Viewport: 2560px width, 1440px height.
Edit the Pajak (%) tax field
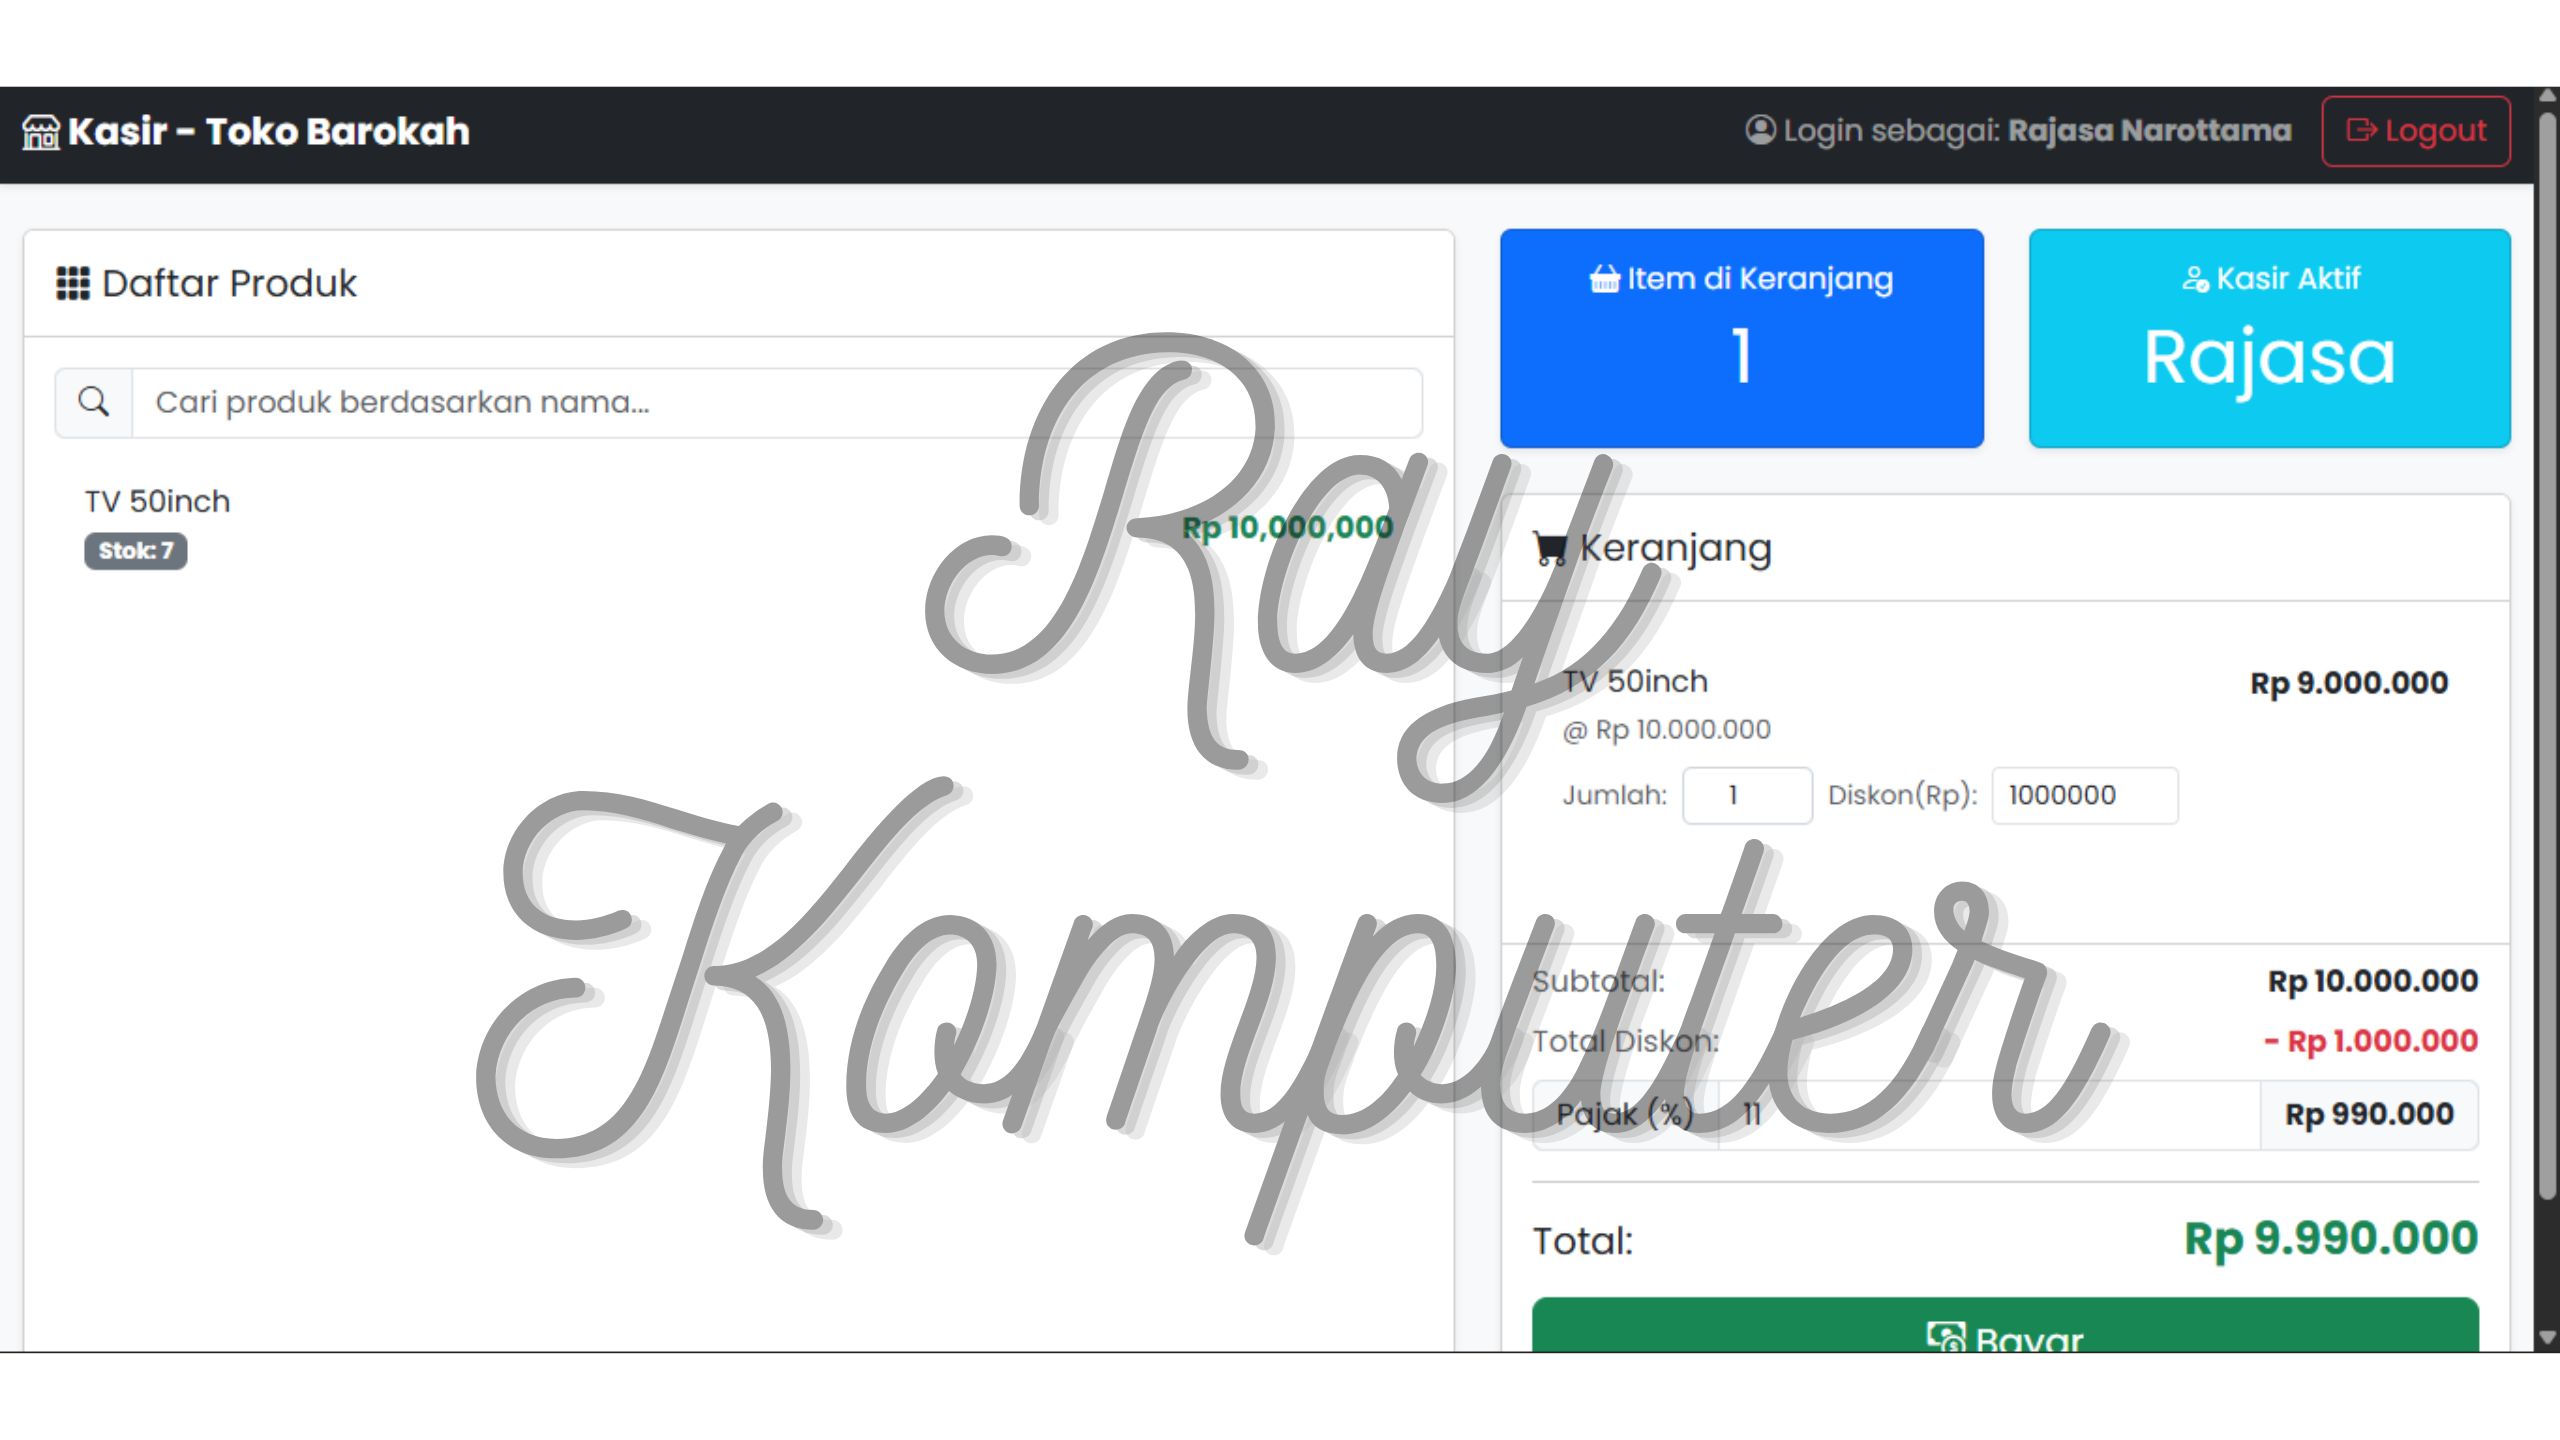coord(1988,1115)
